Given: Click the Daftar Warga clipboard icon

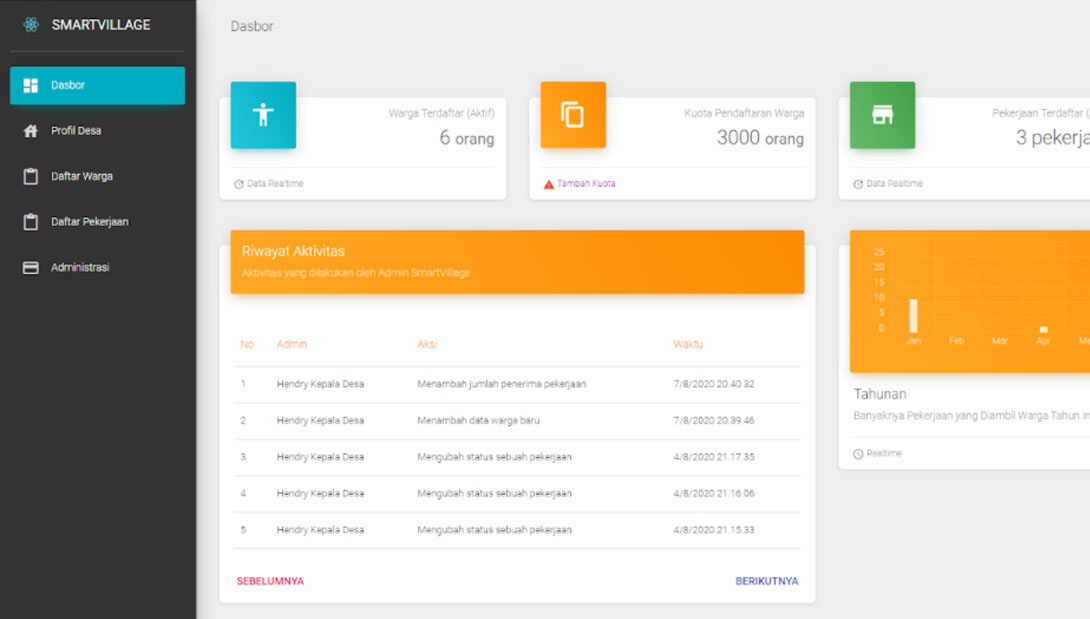Looking at the screenshot, I should pyautogui.click(x=31, y=176).
